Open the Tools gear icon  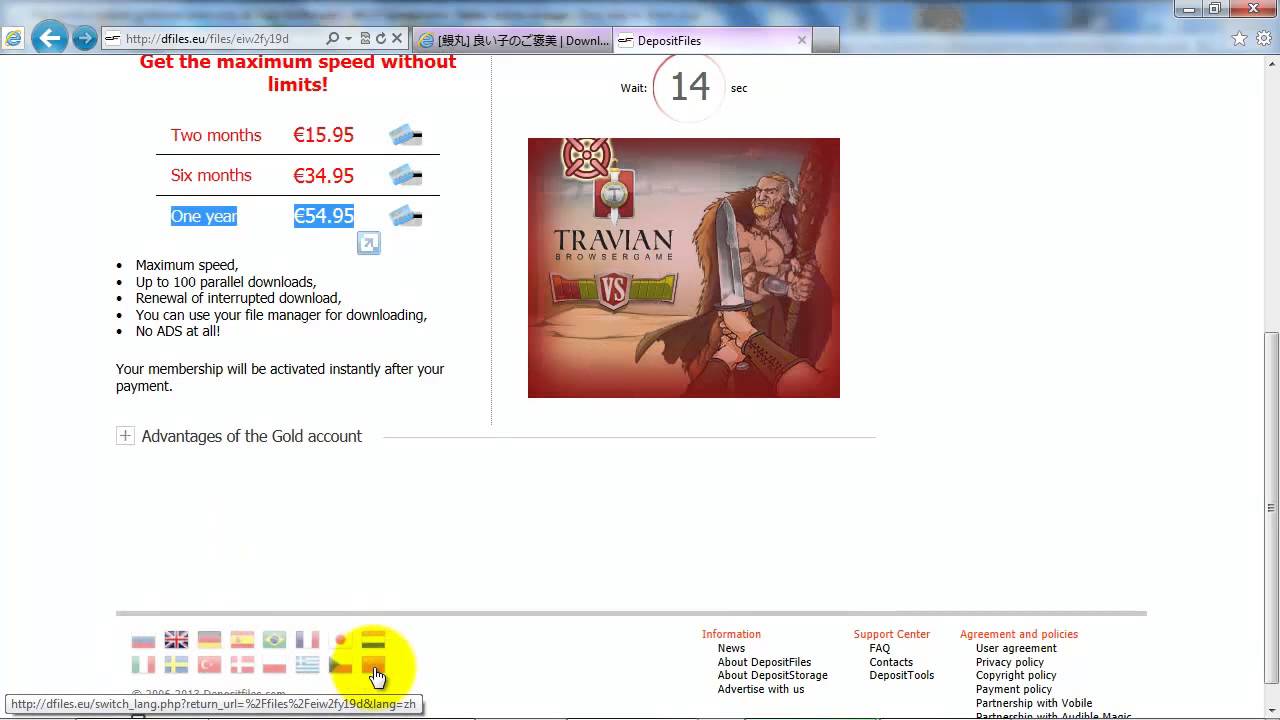click(1264, 39)
